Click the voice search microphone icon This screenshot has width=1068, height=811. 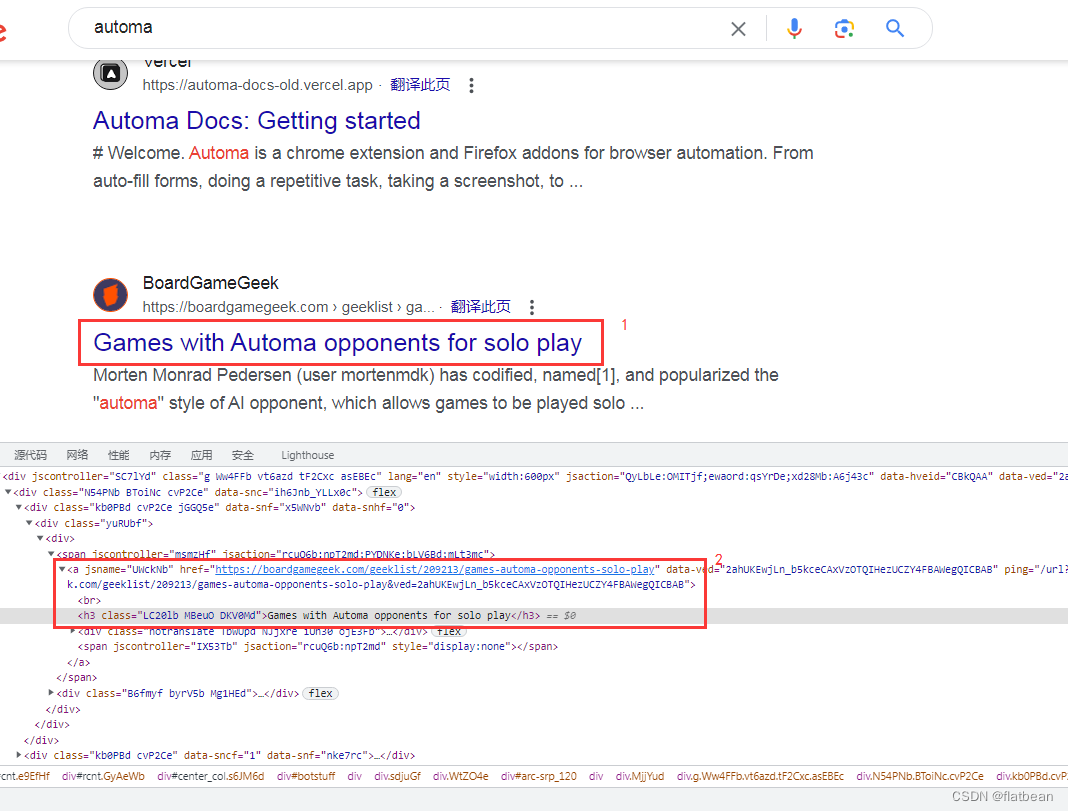[x=794, y=28]
